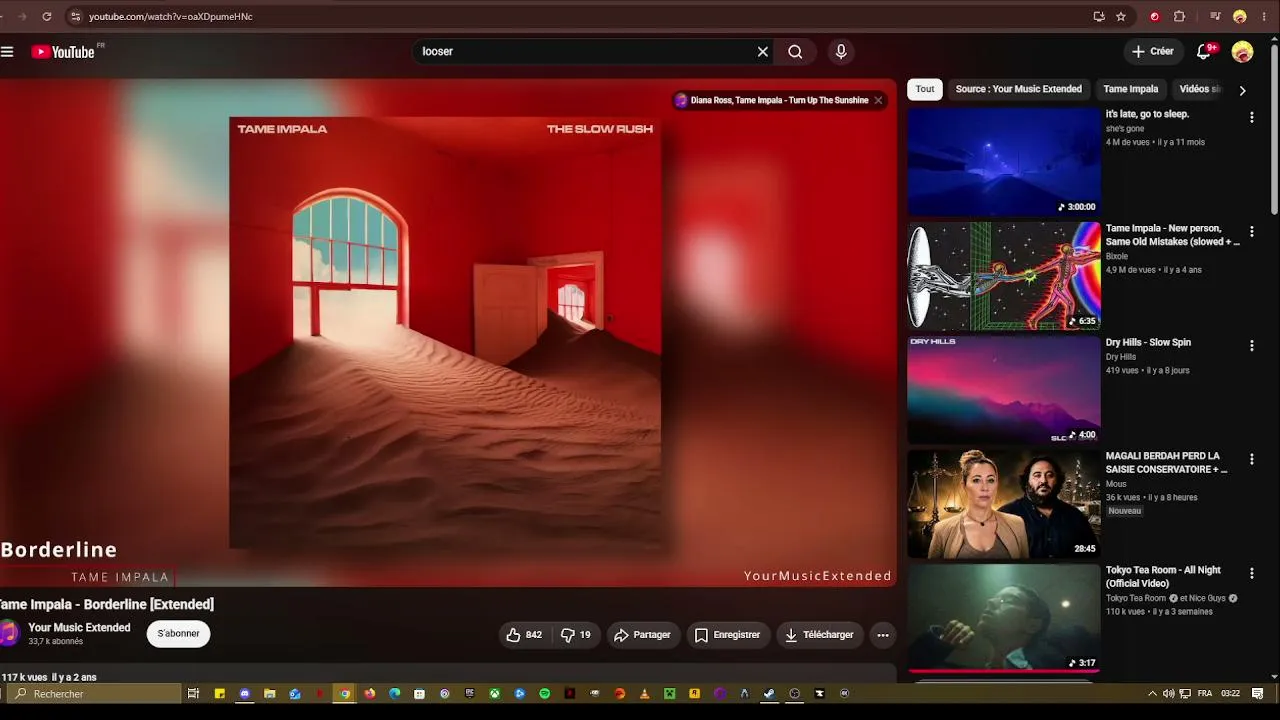Open Discord from the taskbar

245,694
